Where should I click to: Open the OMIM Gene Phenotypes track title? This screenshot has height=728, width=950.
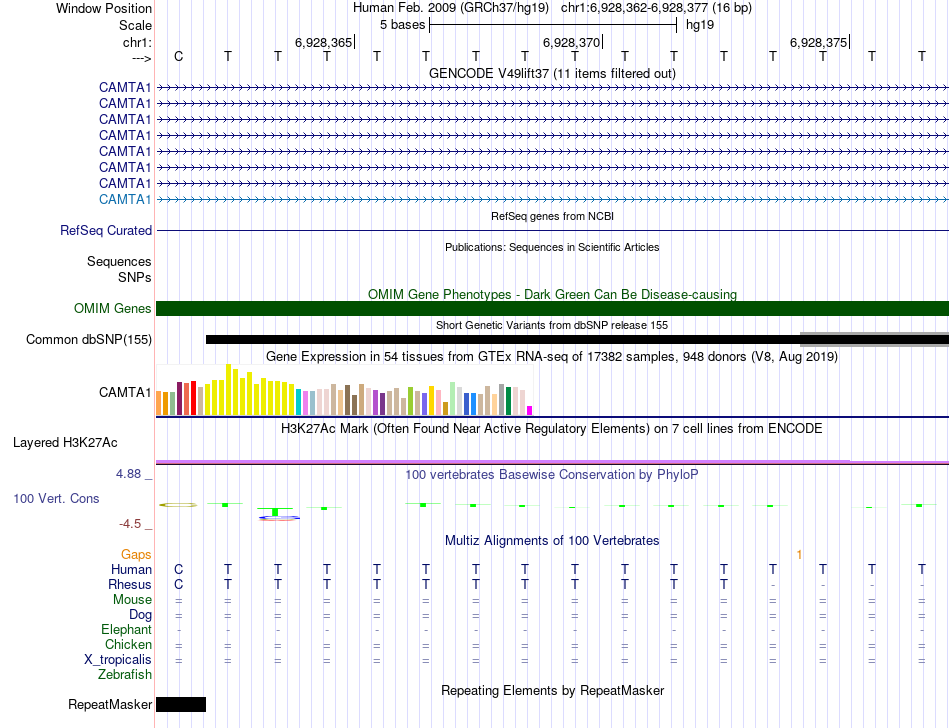[553, 294]
